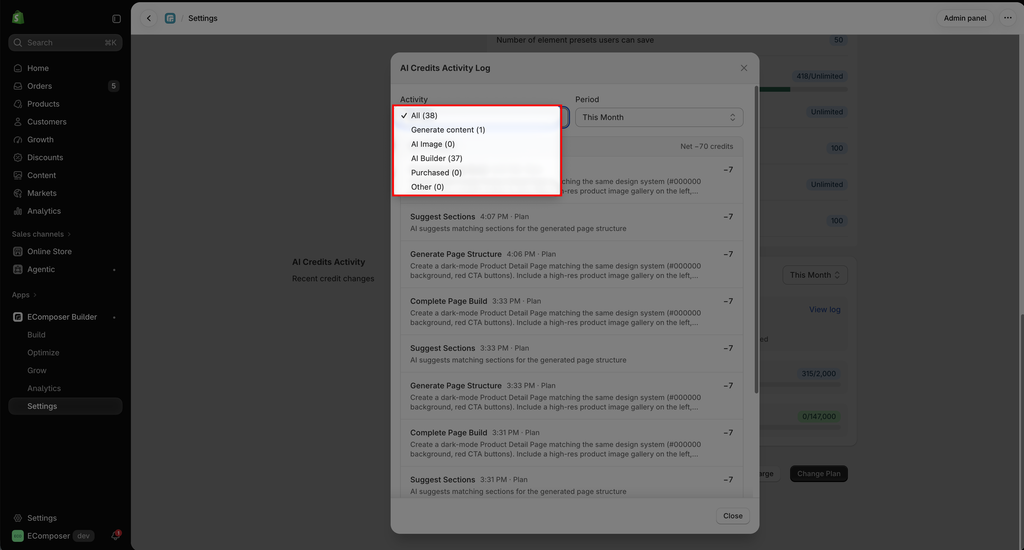Expand the Apps section chevron
This screenshot has height=550, width=1024.
[35, 295]
